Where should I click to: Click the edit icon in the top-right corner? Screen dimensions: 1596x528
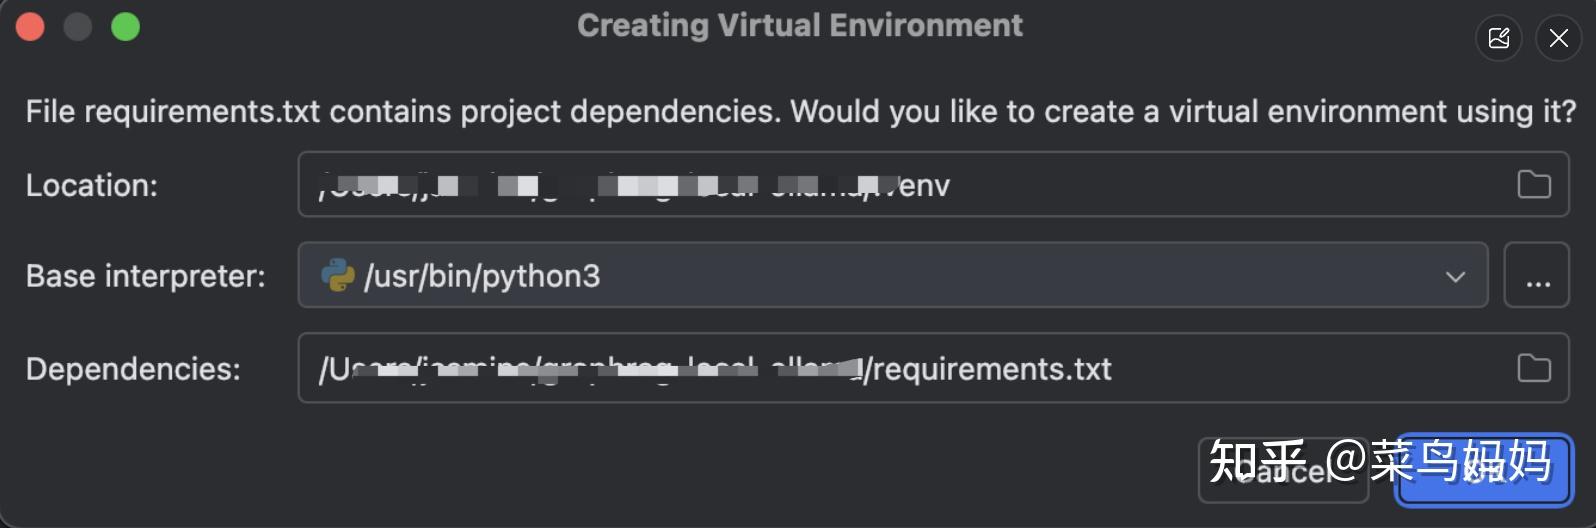point(1498,38)
